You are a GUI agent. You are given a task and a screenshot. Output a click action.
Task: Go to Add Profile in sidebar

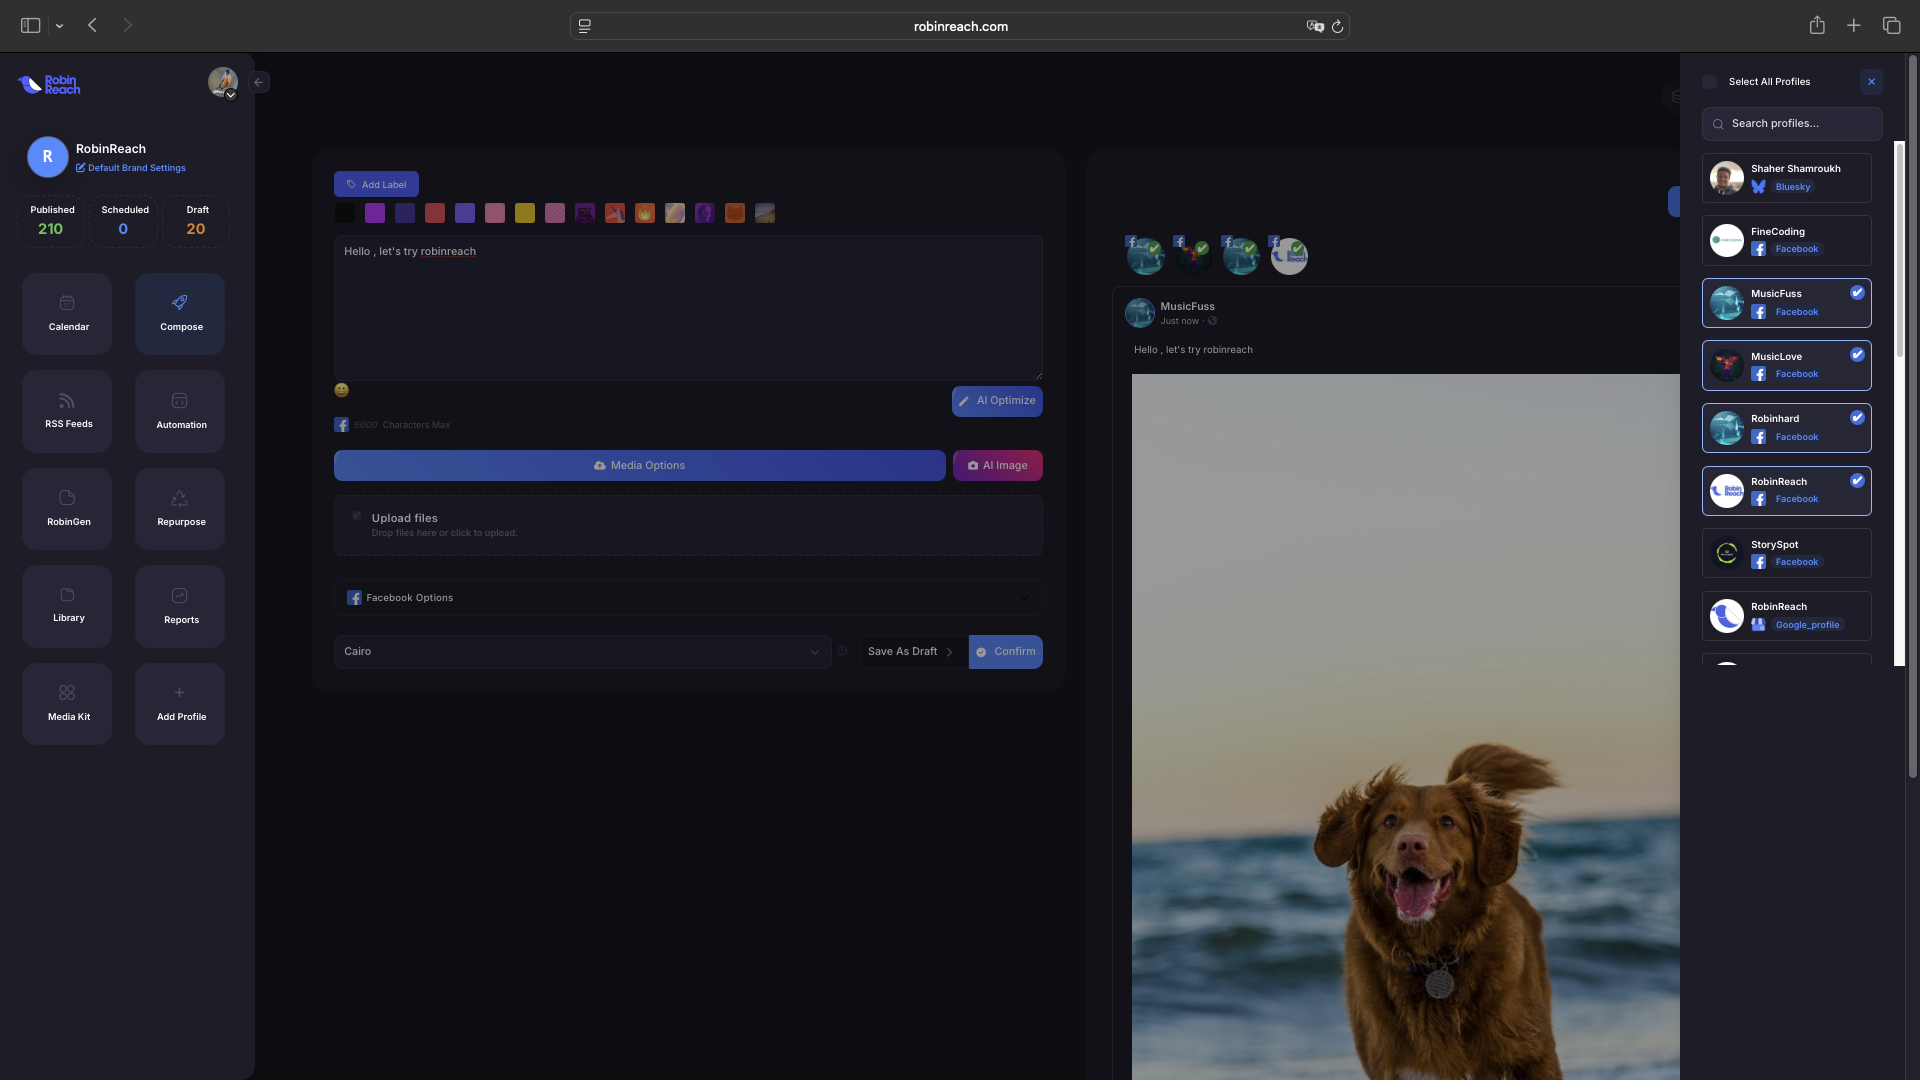180,703
